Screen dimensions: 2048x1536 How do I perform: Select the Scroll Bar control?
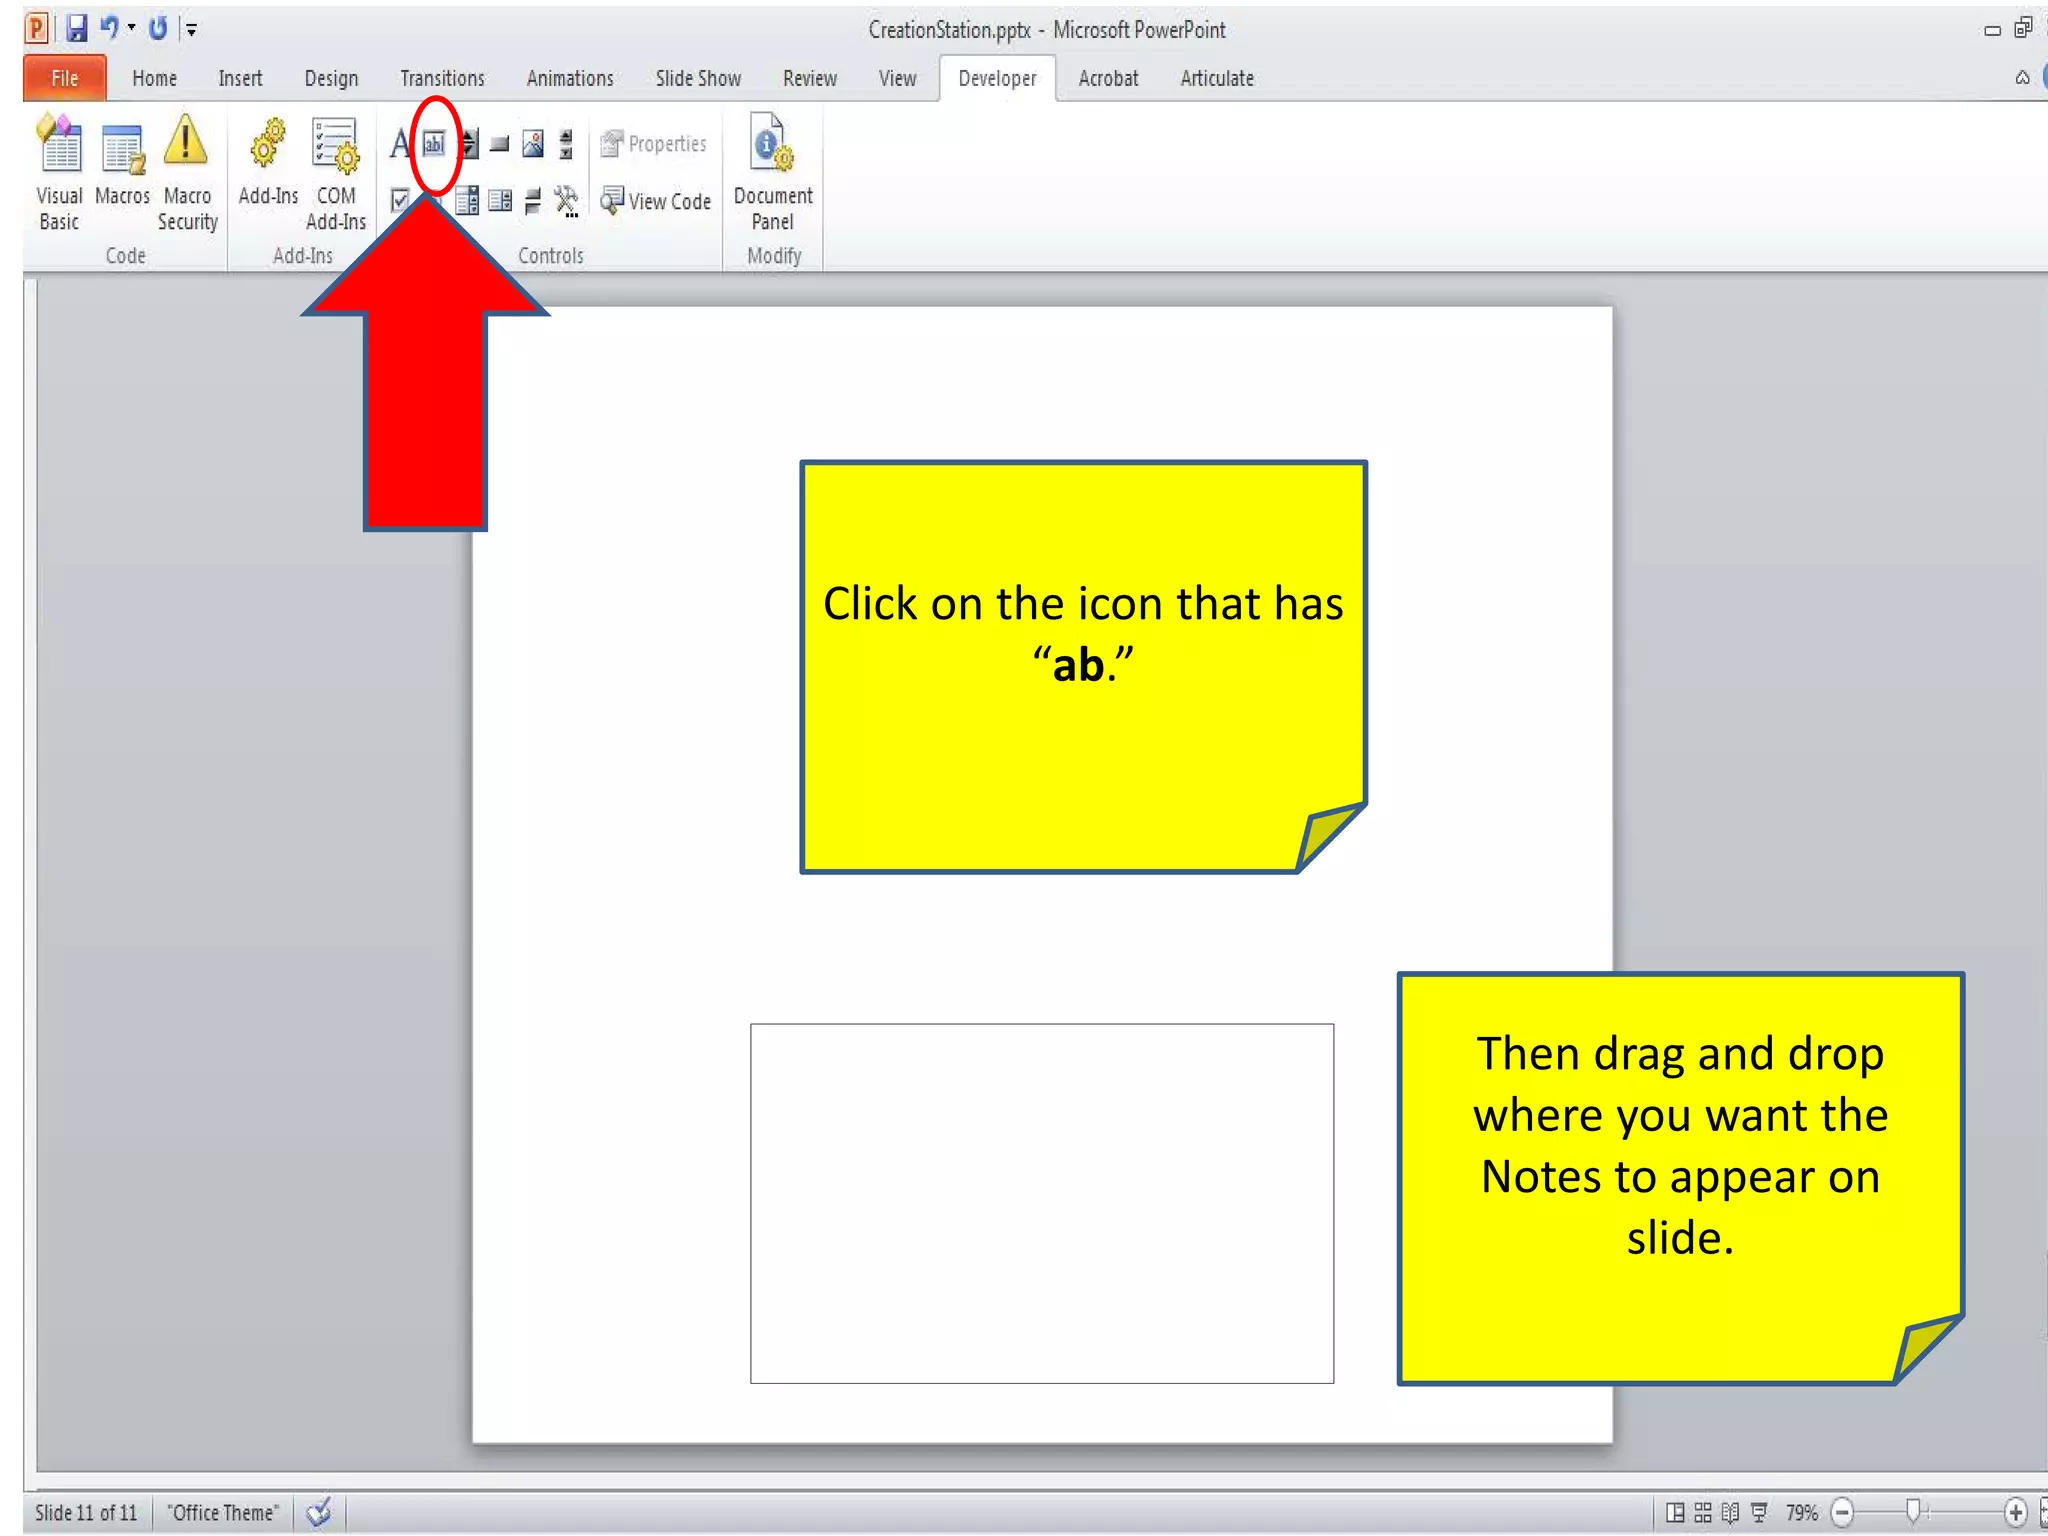point(566,144)
